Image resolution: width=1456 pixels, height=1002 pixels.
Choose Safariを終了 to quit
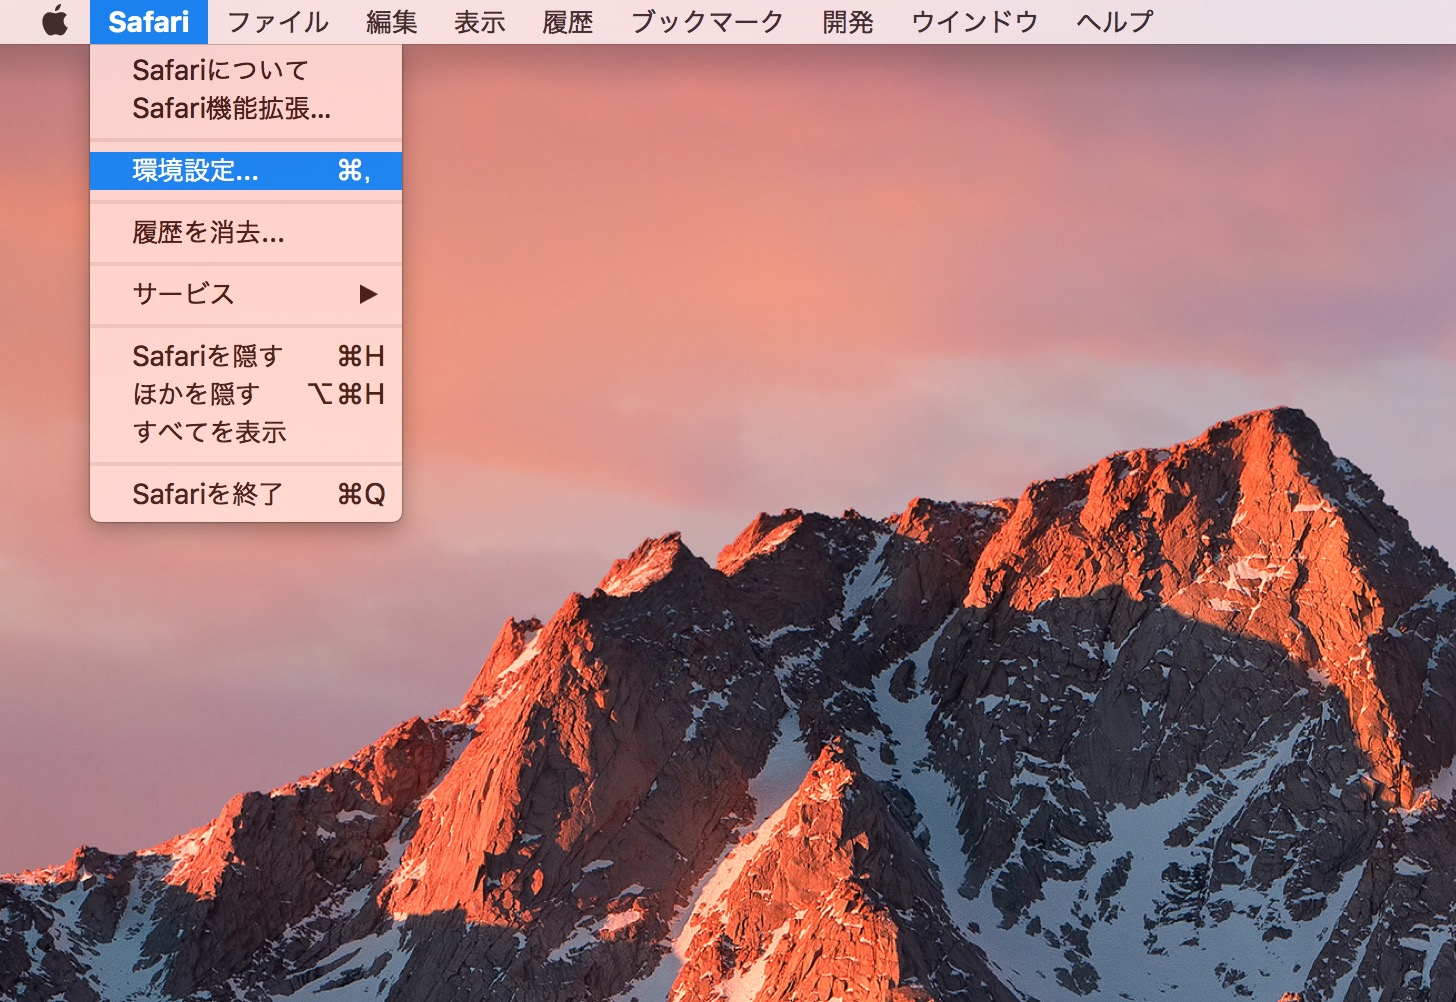(246, 494)
